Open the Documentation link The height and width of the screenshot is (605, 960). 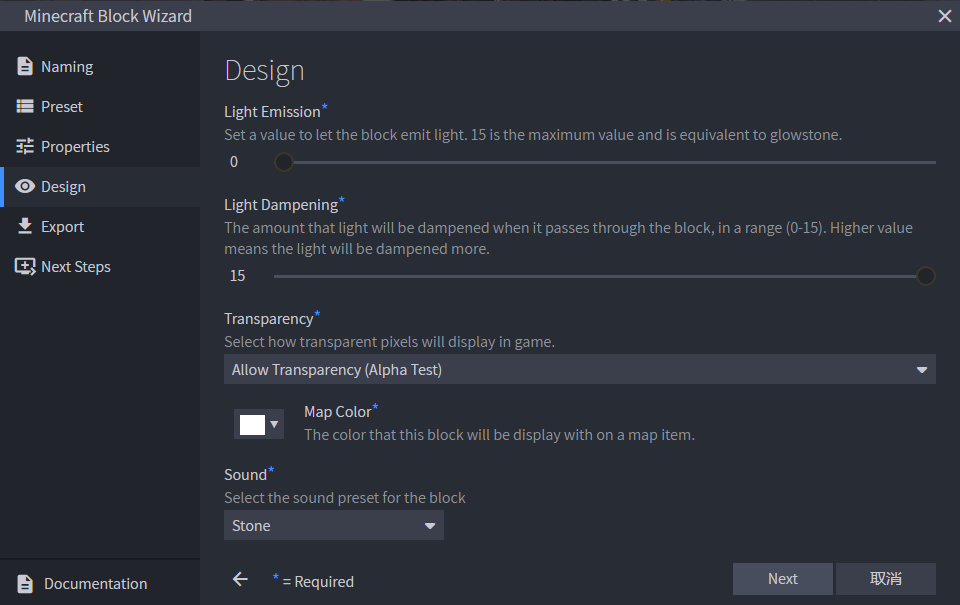[x=100, y=584]
